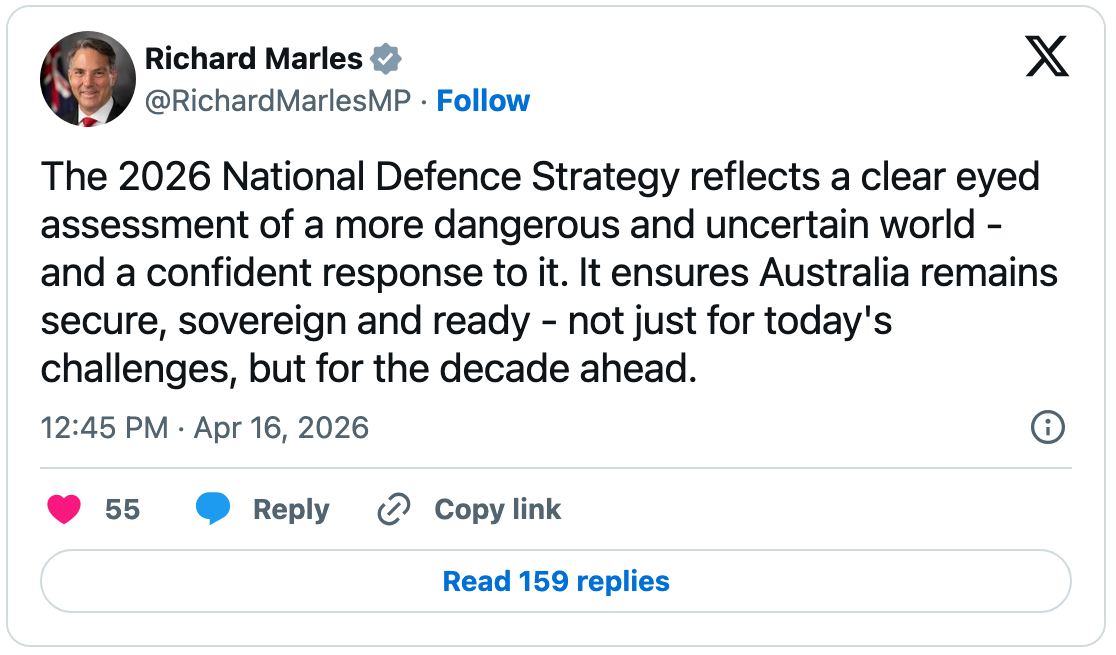Click the phrase "secure, sovereign and ready"

point(285,322)
